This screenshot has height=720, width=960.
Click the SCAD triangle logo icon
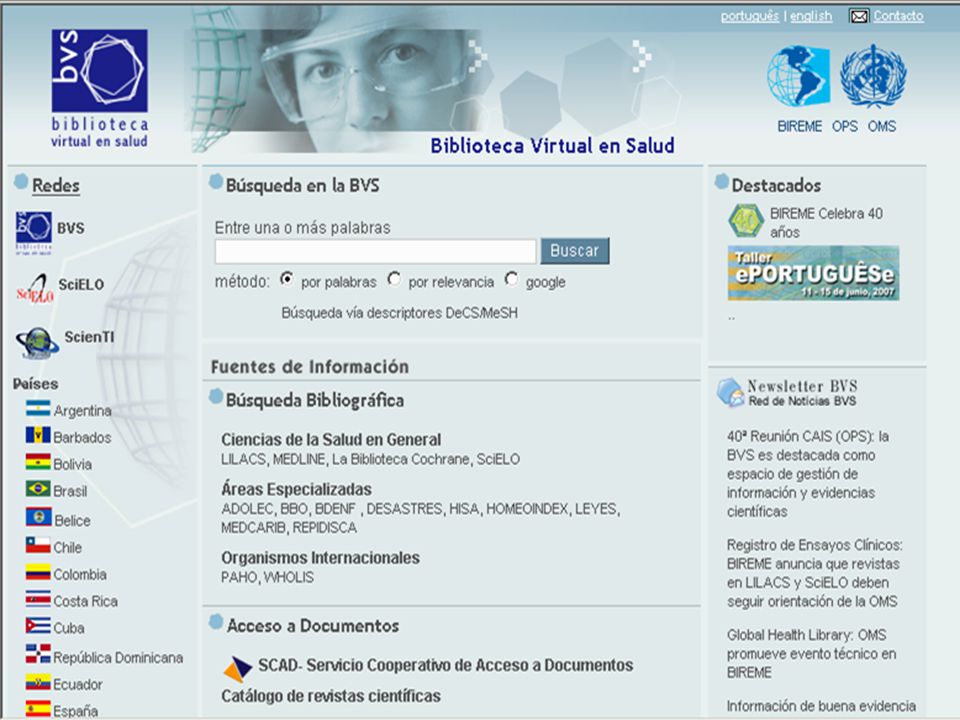[x=238, y=669]
